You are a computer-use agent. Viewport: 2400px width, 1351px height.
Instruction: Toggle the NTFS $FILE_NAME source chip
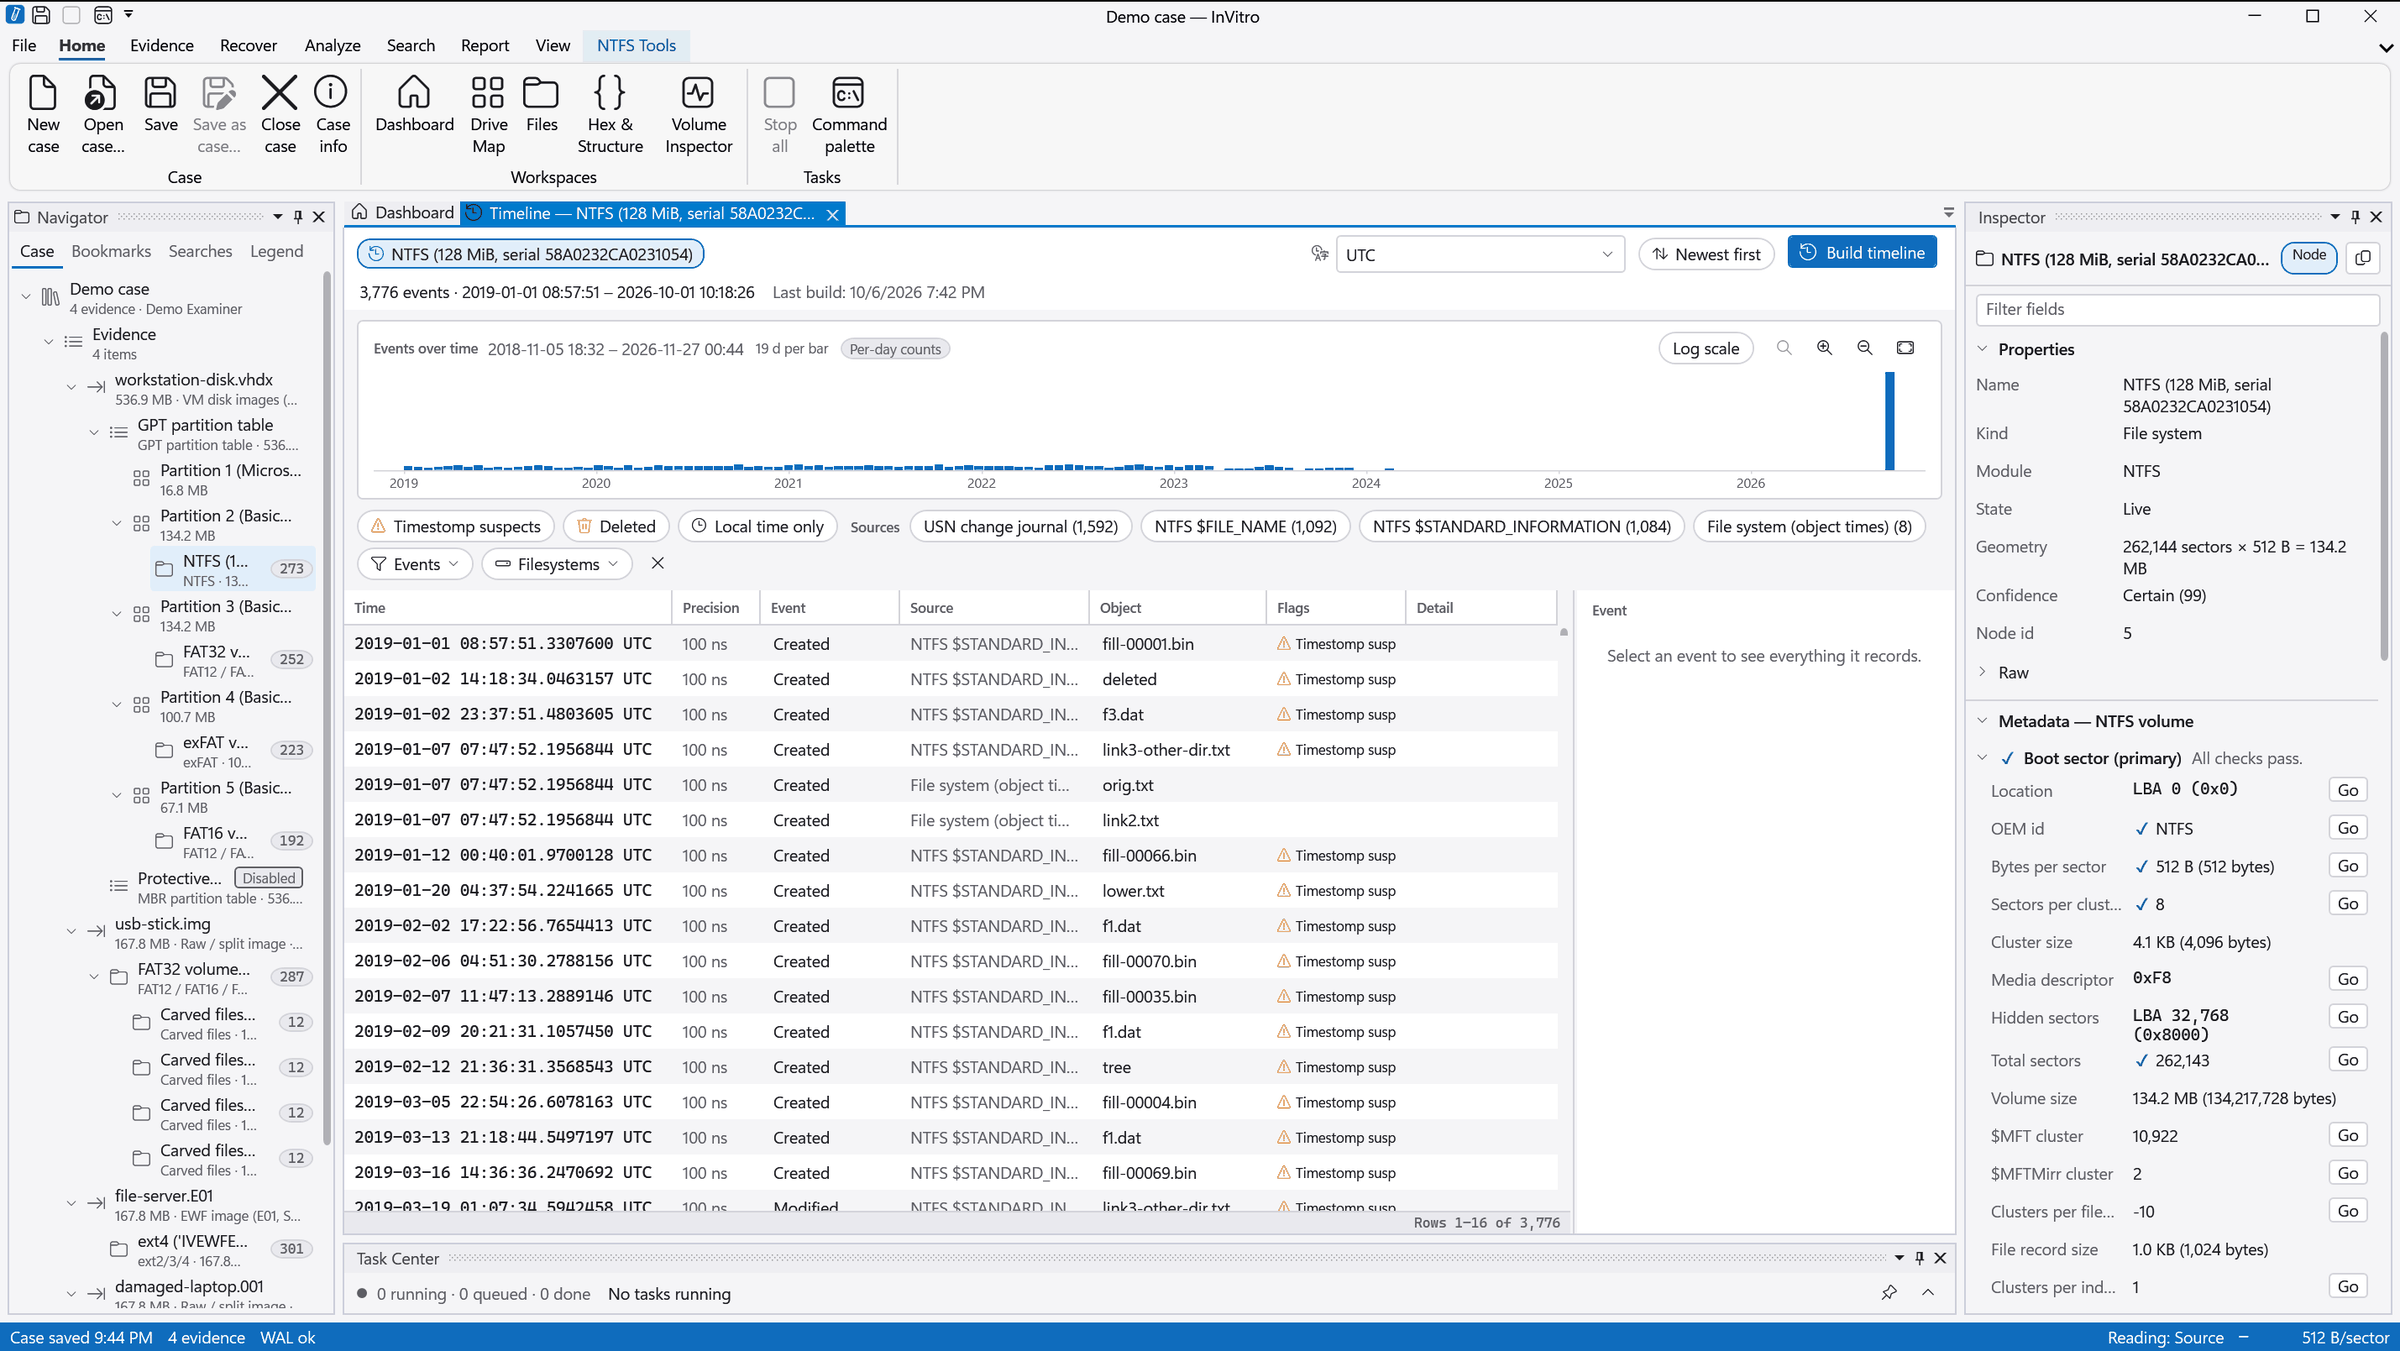pos(1245,526)
